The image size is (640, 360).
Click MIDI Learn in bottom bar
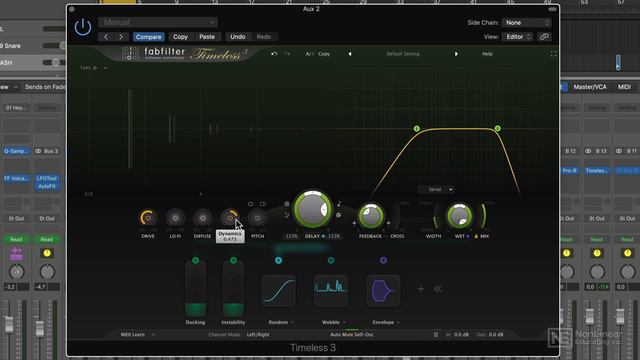click(133, 335)
